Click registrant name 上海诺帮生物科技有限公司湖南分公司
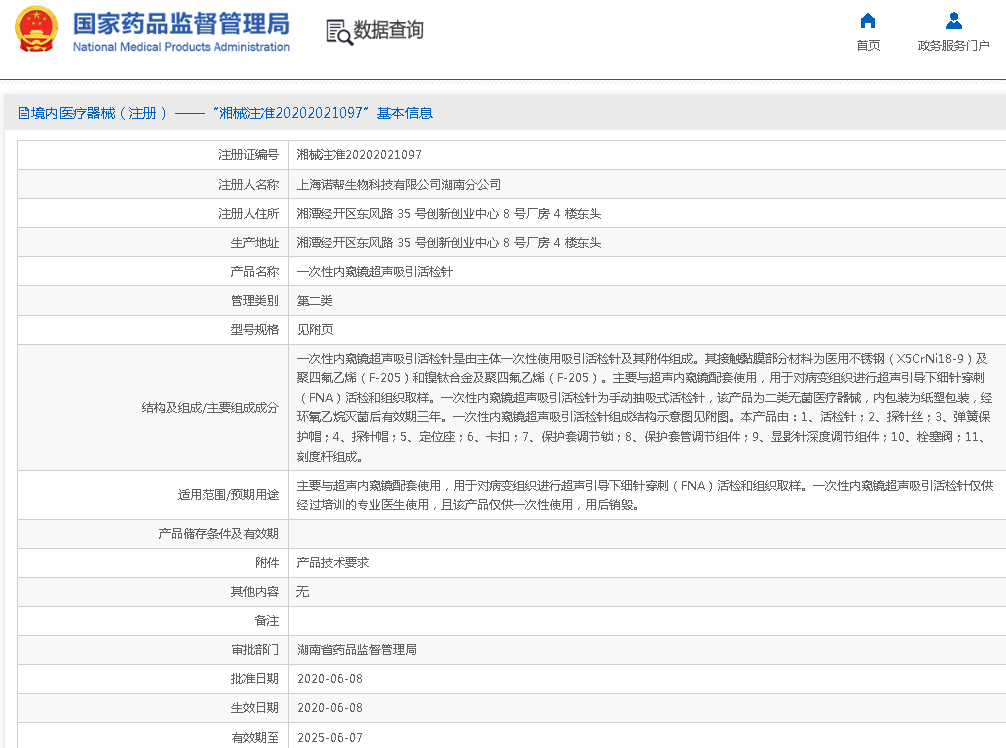This screenshot has width=1006, height=748. tap(398, 184)
